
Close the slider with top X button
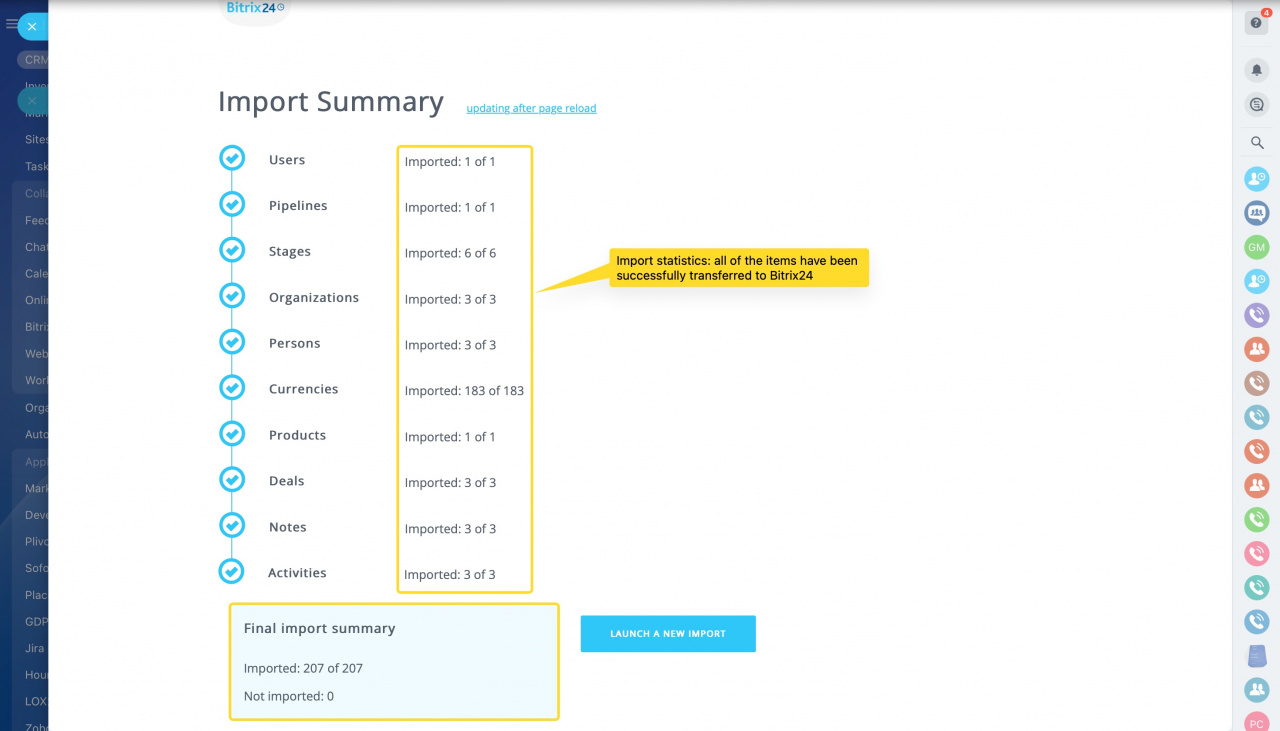click(x=32, y=27)
